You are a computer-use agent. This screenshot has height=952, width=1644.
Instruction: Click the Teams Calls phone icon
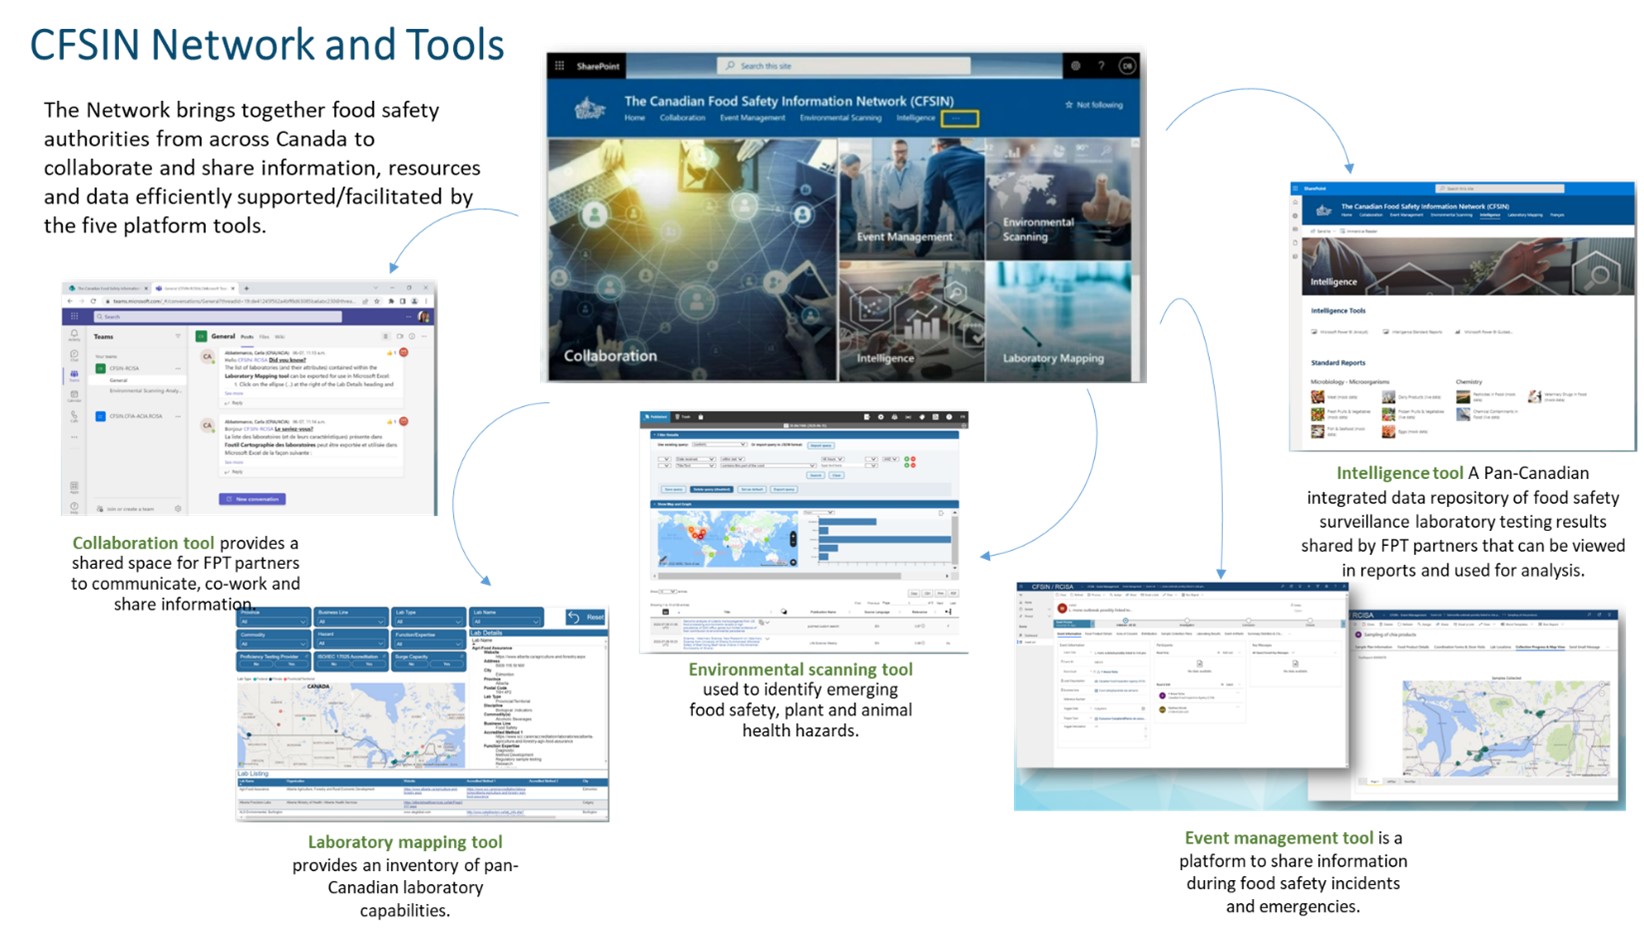click(x=74, y=415)
